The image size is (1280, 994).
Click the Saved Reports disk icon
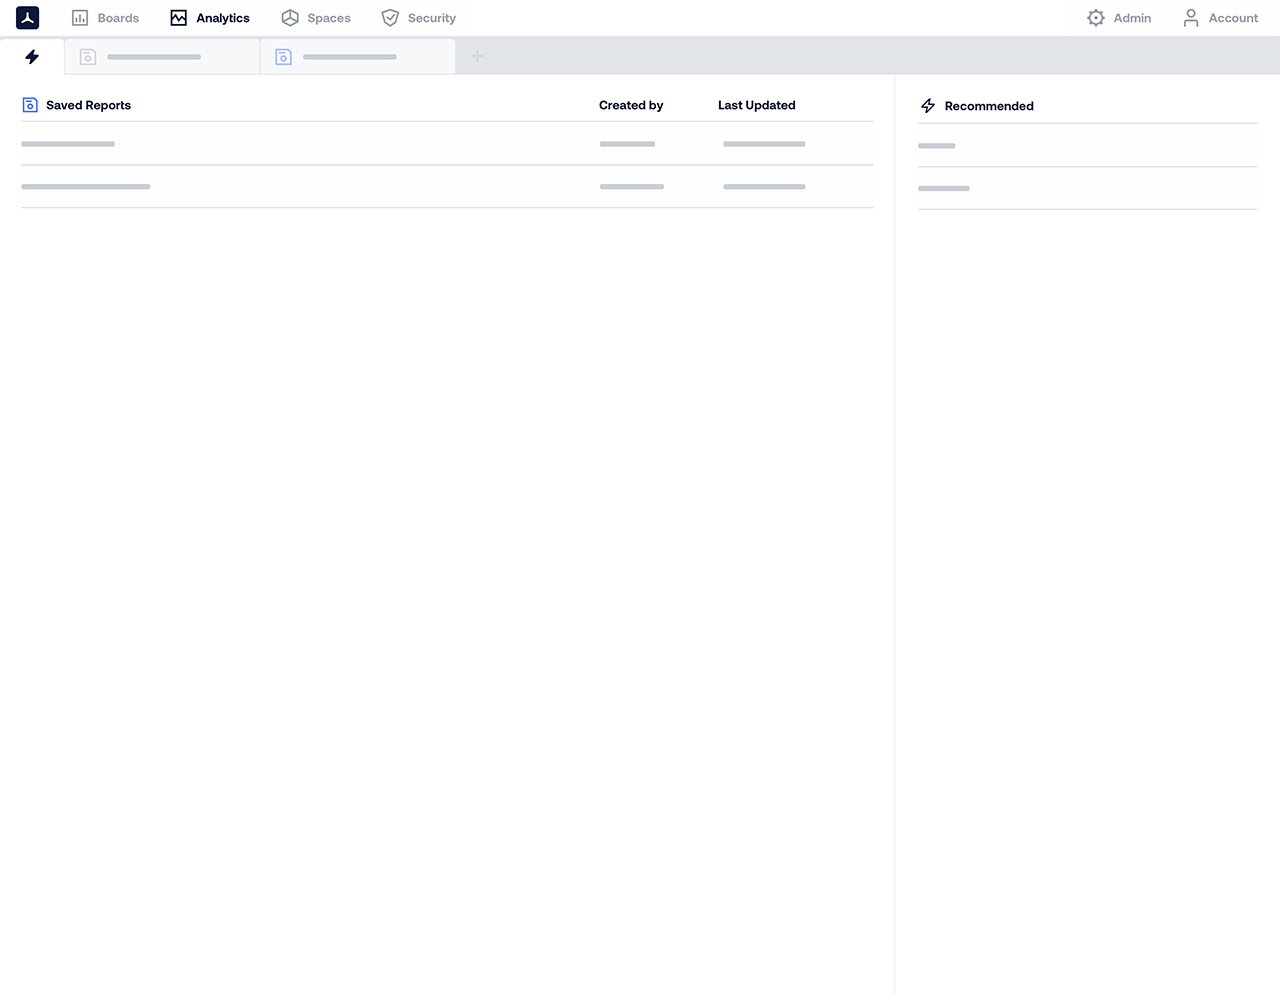coord(30,105)
